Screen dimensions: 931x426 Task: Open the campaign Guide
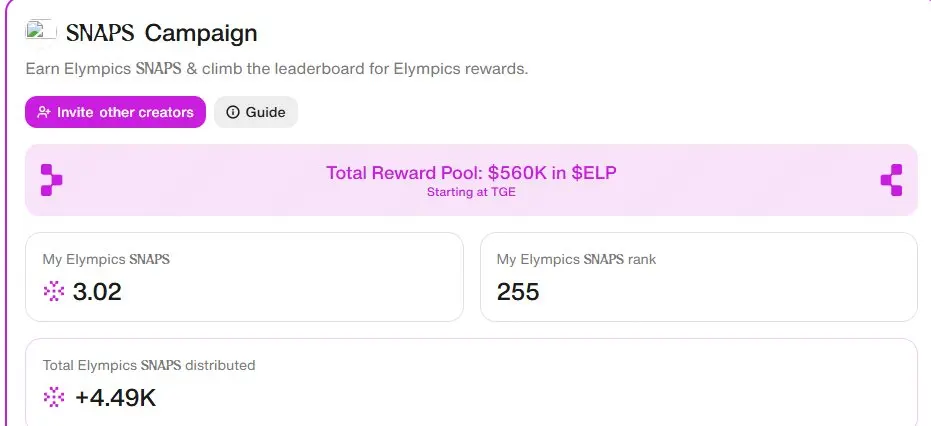(256, 112)
